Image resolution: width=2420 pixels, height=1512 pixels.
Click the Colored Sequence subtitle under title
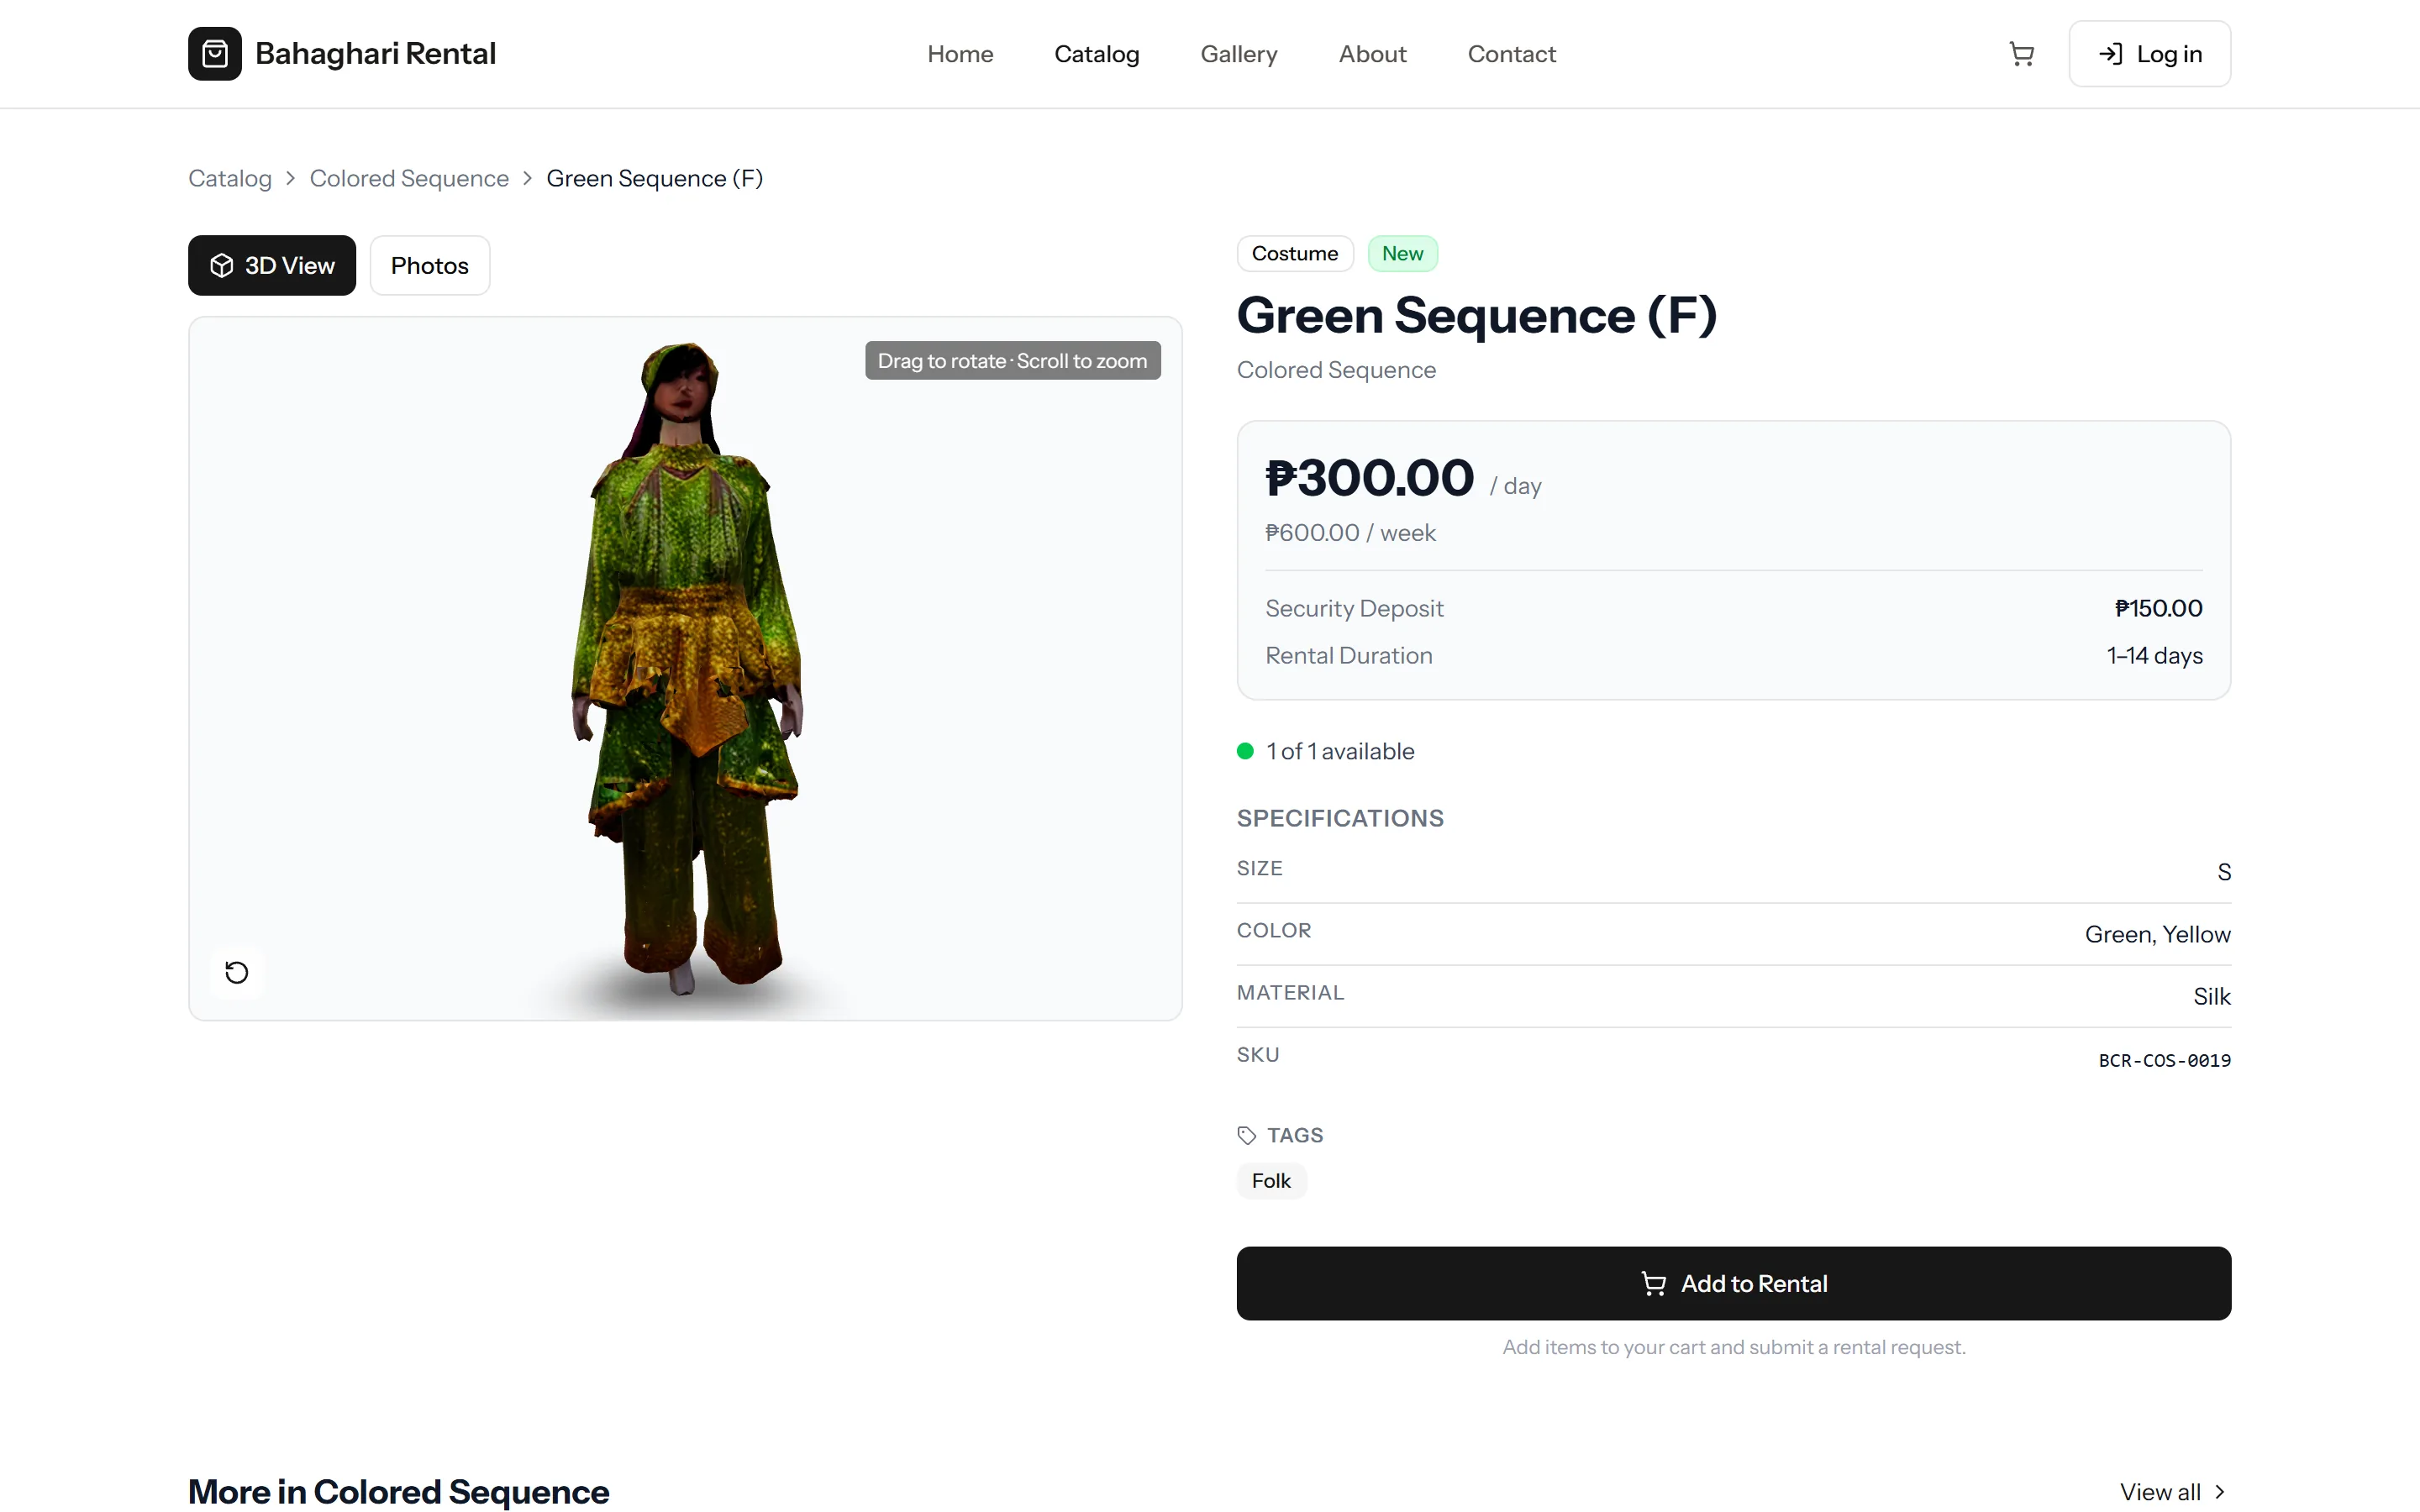pyautogui.click(x=1335, y=370)
